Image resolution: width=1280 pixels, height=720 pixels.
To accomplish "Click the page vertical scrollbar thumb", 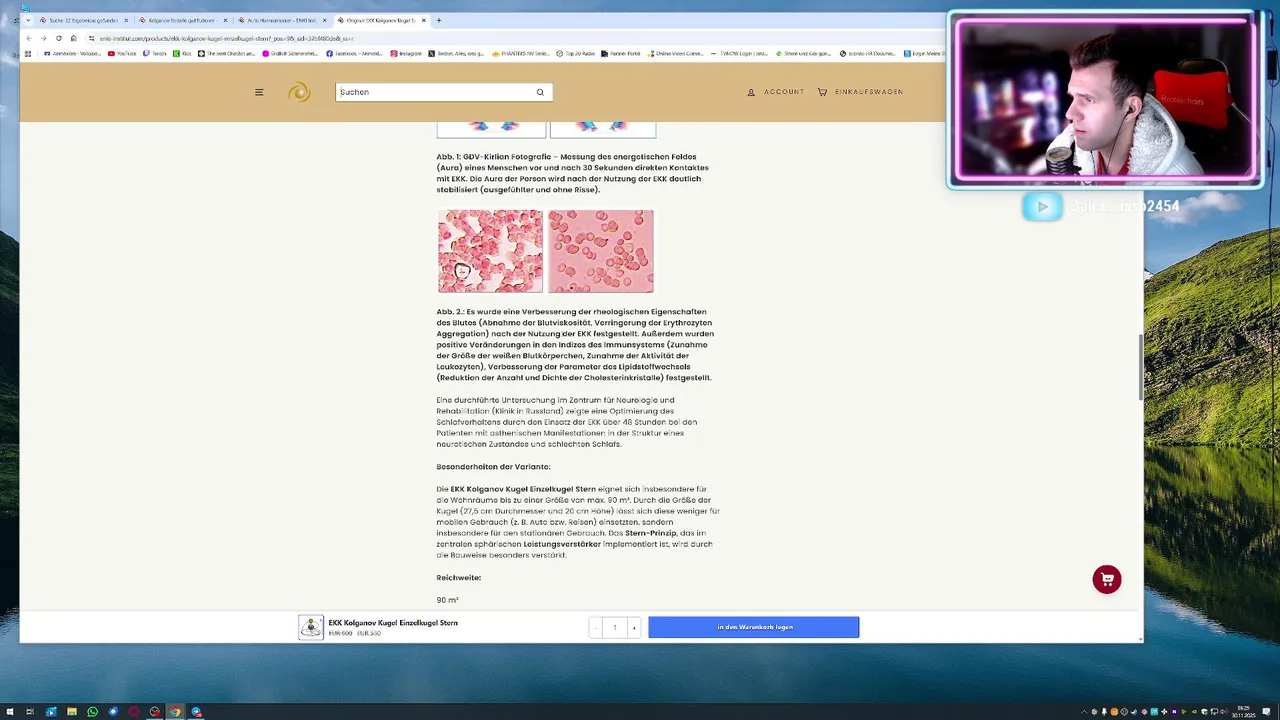I will (1141, 365).
